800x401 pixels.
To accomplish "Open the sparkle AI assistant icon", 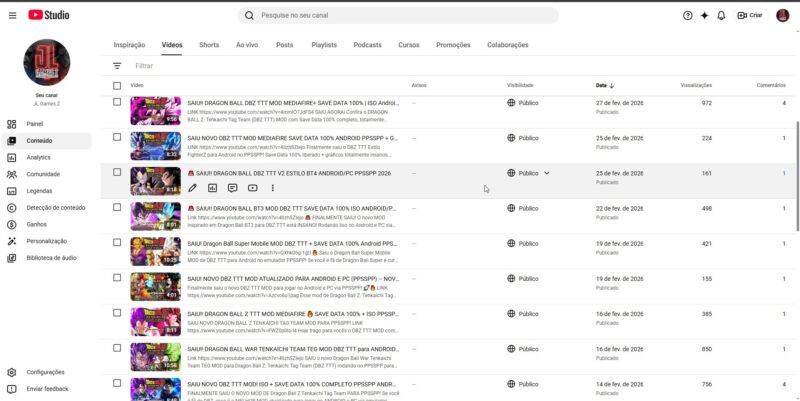I will (705, 15).
